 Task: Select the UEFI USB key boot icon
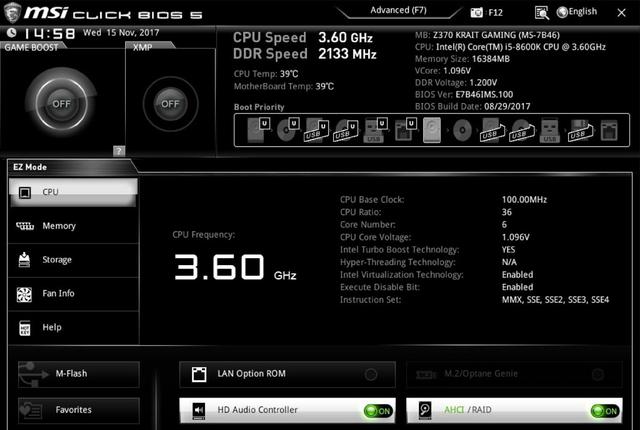point(376,130)
